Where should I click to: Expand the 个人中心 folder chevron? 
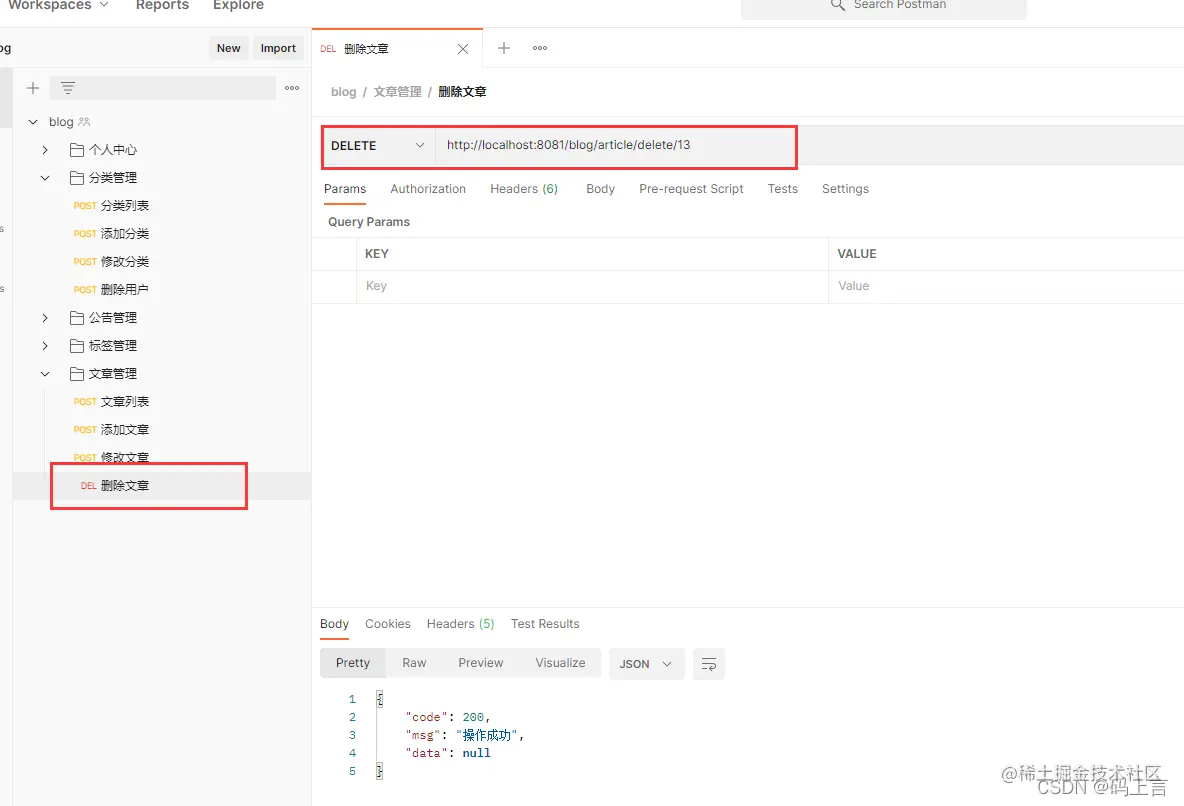point(45,150)
